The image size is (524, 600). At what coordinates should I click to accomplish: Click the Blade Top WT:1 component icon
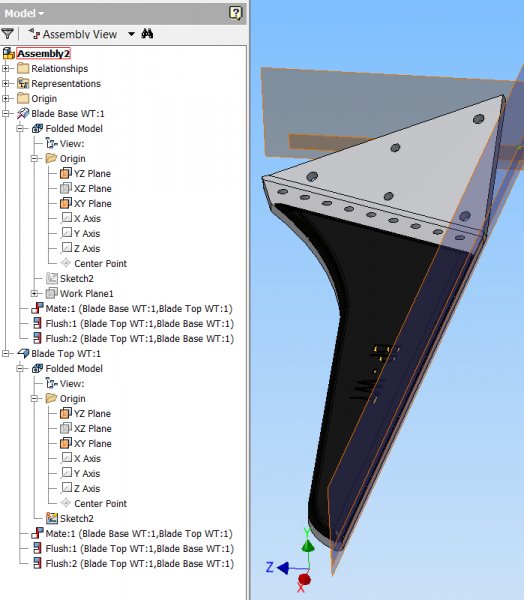23,354
